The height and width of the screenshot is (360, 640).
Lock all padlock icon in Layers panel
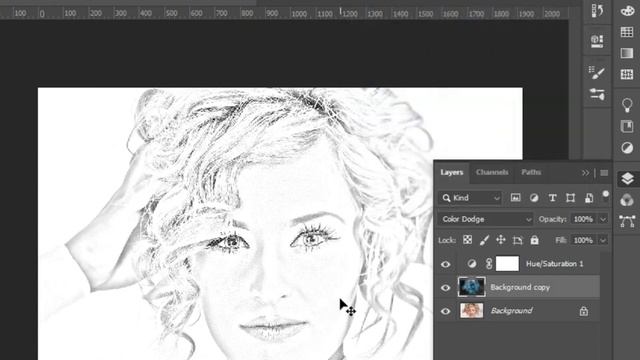click(x=534, y=240)
